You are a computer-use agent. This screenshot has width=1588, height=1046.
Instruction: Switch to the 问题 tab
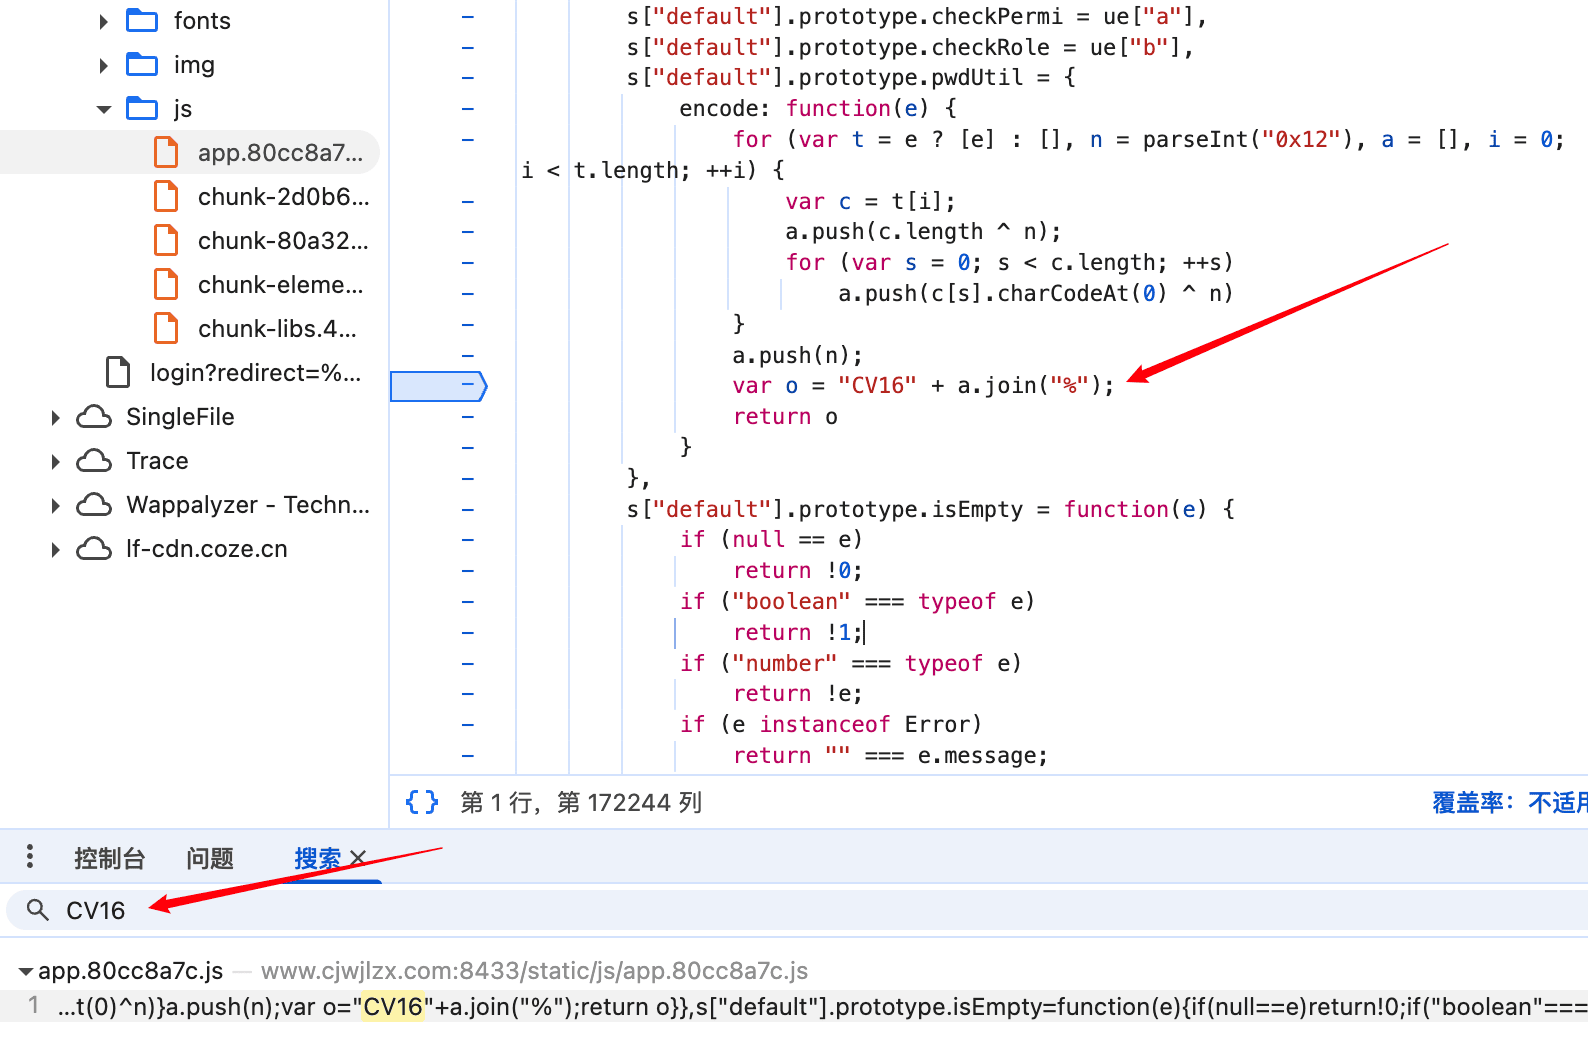pos(209,858)
